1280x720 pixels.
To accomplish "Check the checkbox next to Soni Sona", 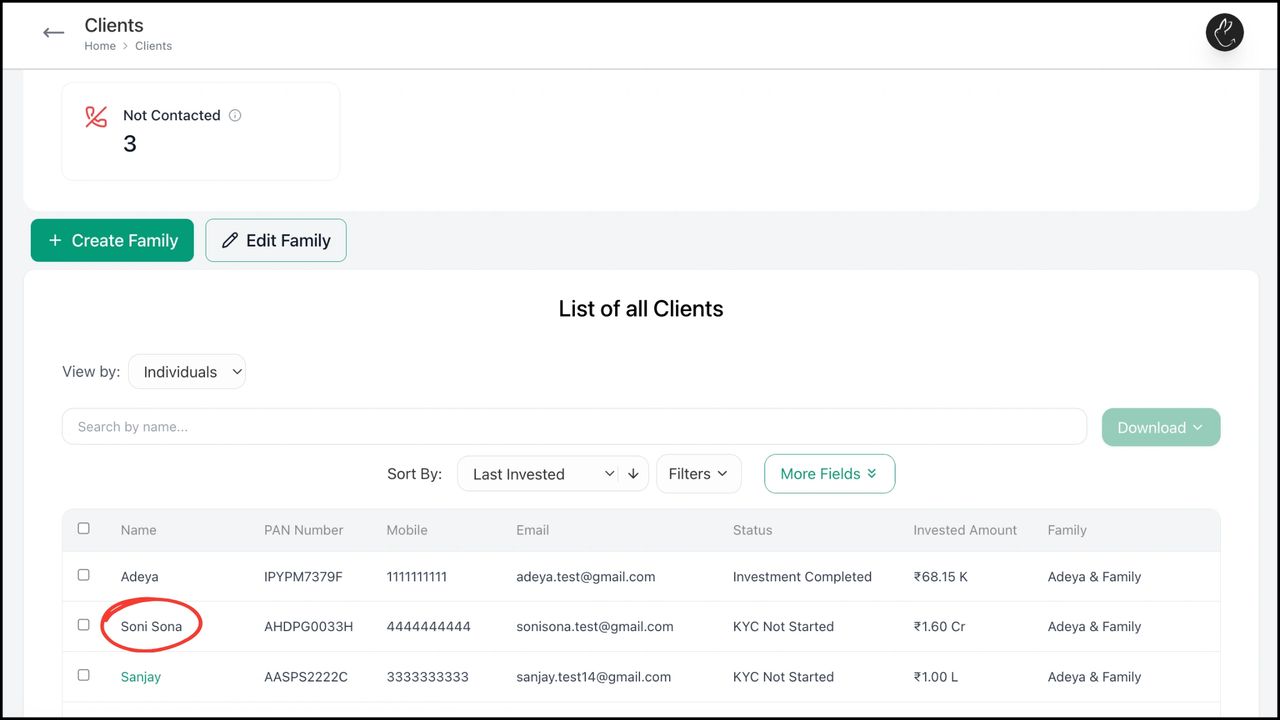I will coord(83,624).
